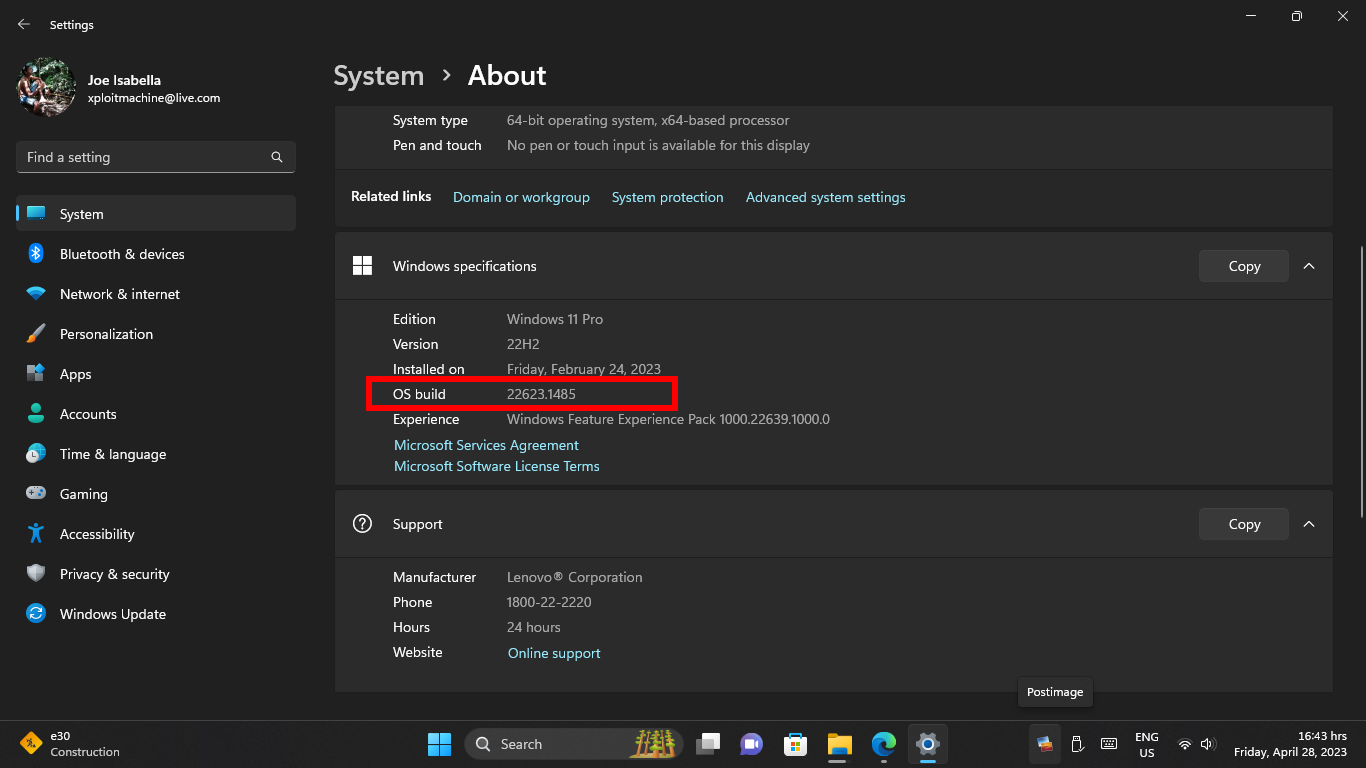Click the Find a setting search box
The width and height of the screenshot is (1366, 768).
[156, 157]
